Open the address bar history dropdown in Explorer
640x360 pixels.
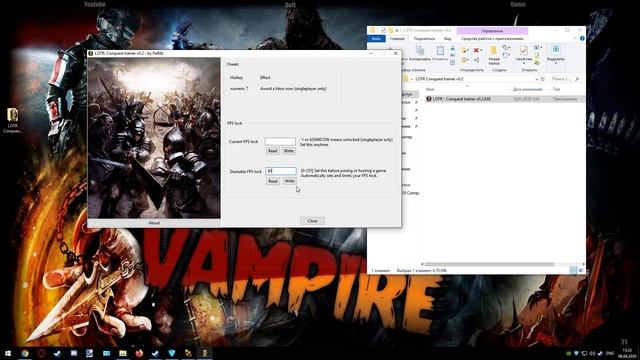point(536,79)
